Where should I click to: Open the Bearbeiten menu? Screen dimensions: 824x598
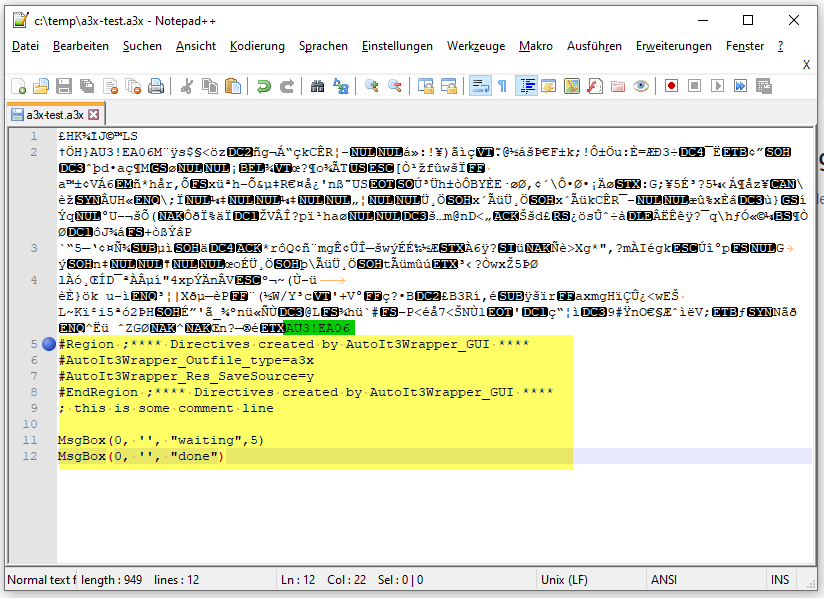point(81,46)
